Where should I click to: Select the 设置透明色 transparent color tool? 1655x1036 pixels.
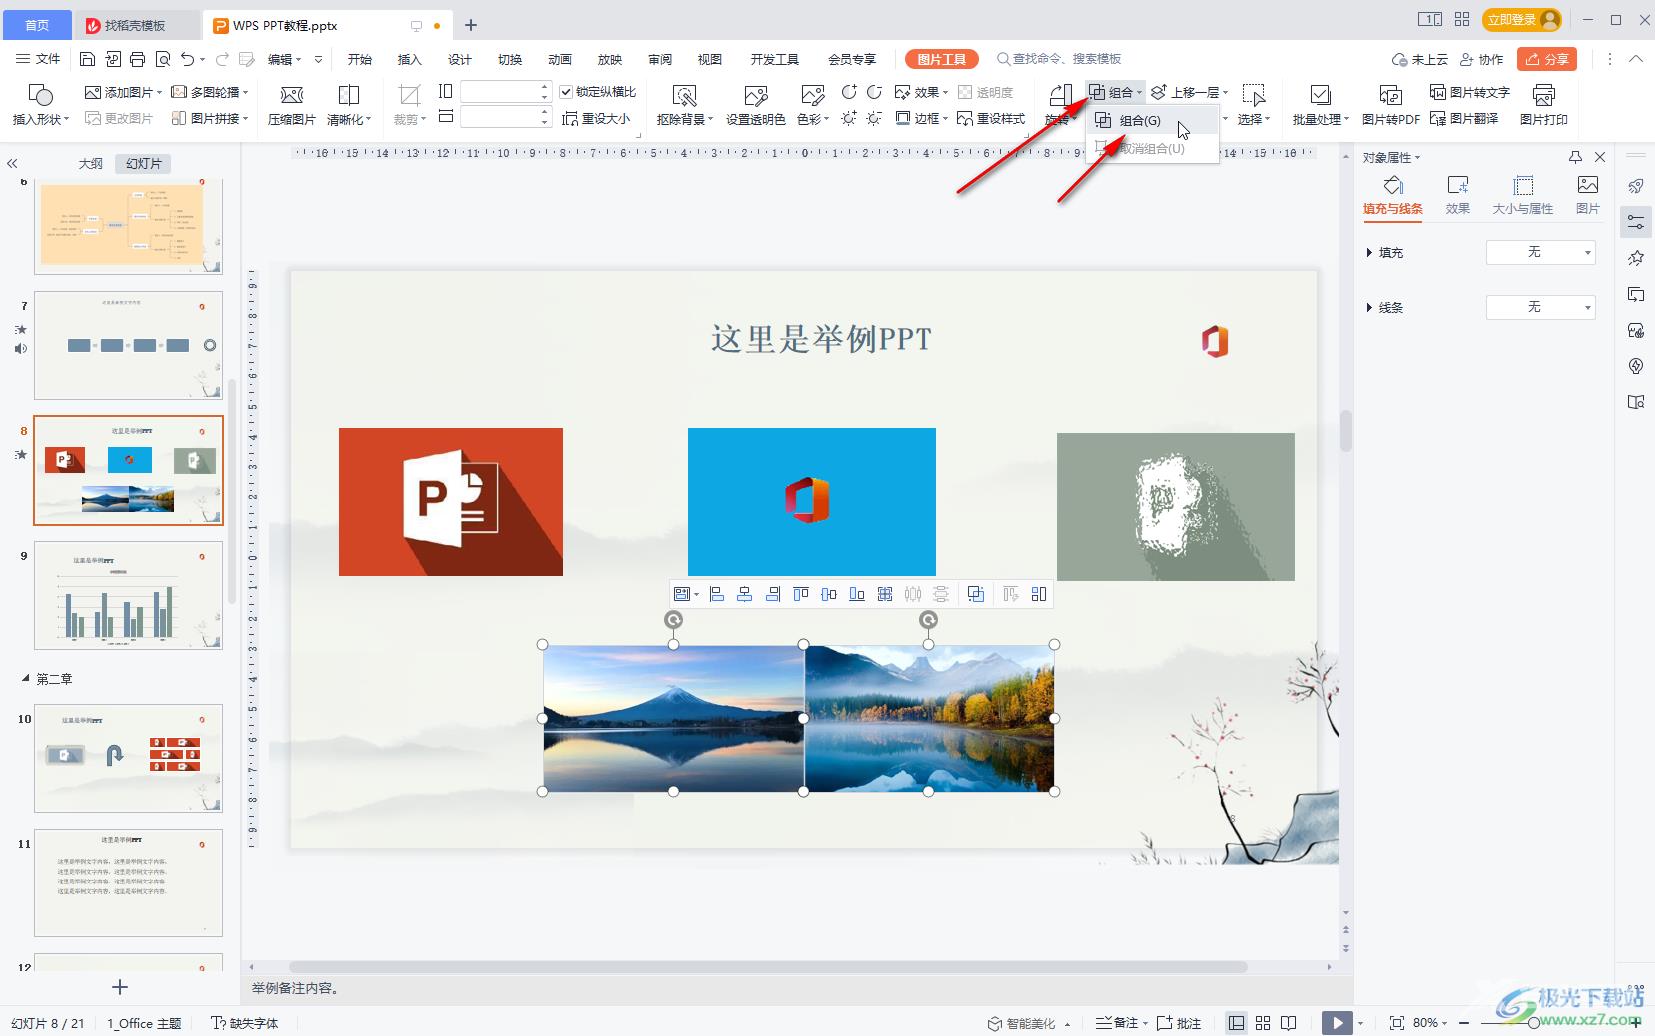(755, 104)
